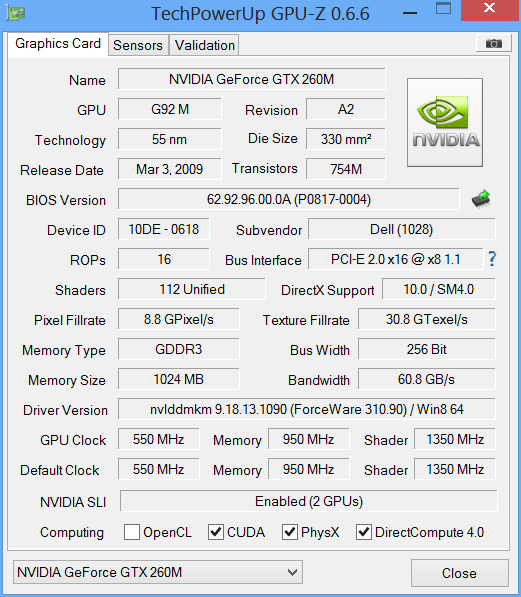Toggle the CUDA checkbox

click(216, 532)
